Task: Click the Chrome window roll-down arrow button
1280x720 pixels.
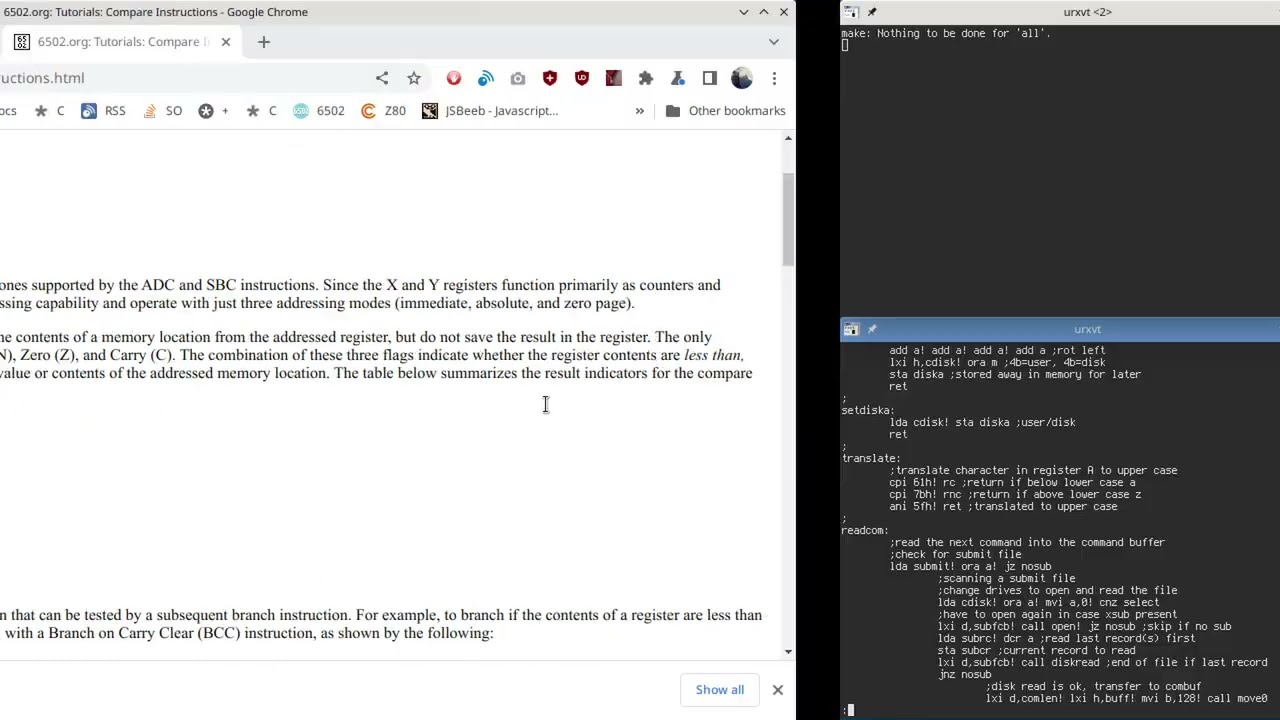Action: pyautogui.click(x=744, y=12)
